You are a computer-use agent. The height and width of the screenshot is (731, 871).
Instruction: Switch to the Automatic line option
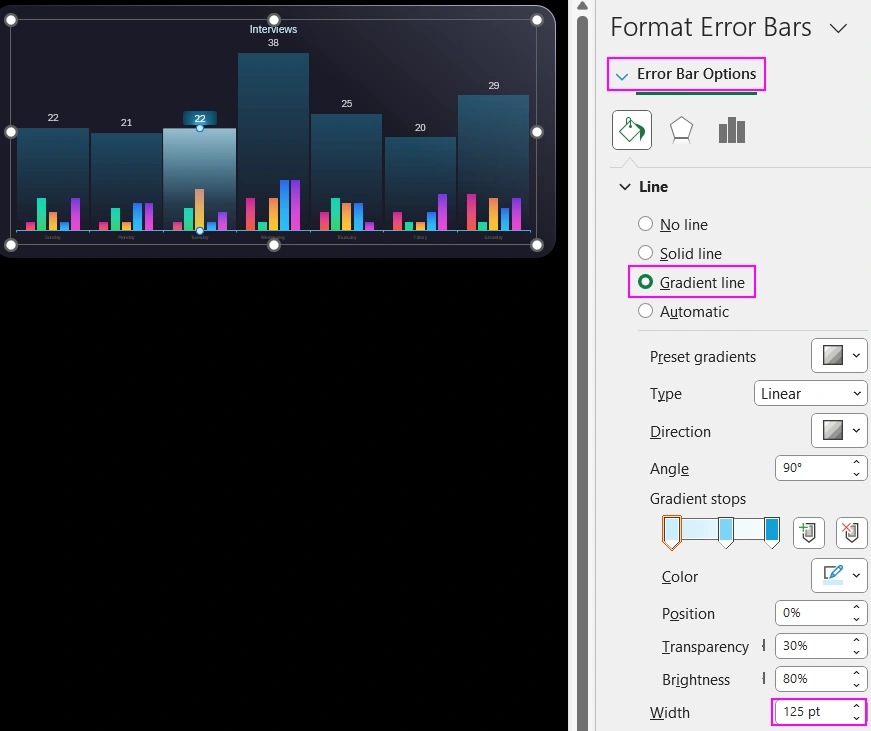pyautogui.click(x=645, y=311)
